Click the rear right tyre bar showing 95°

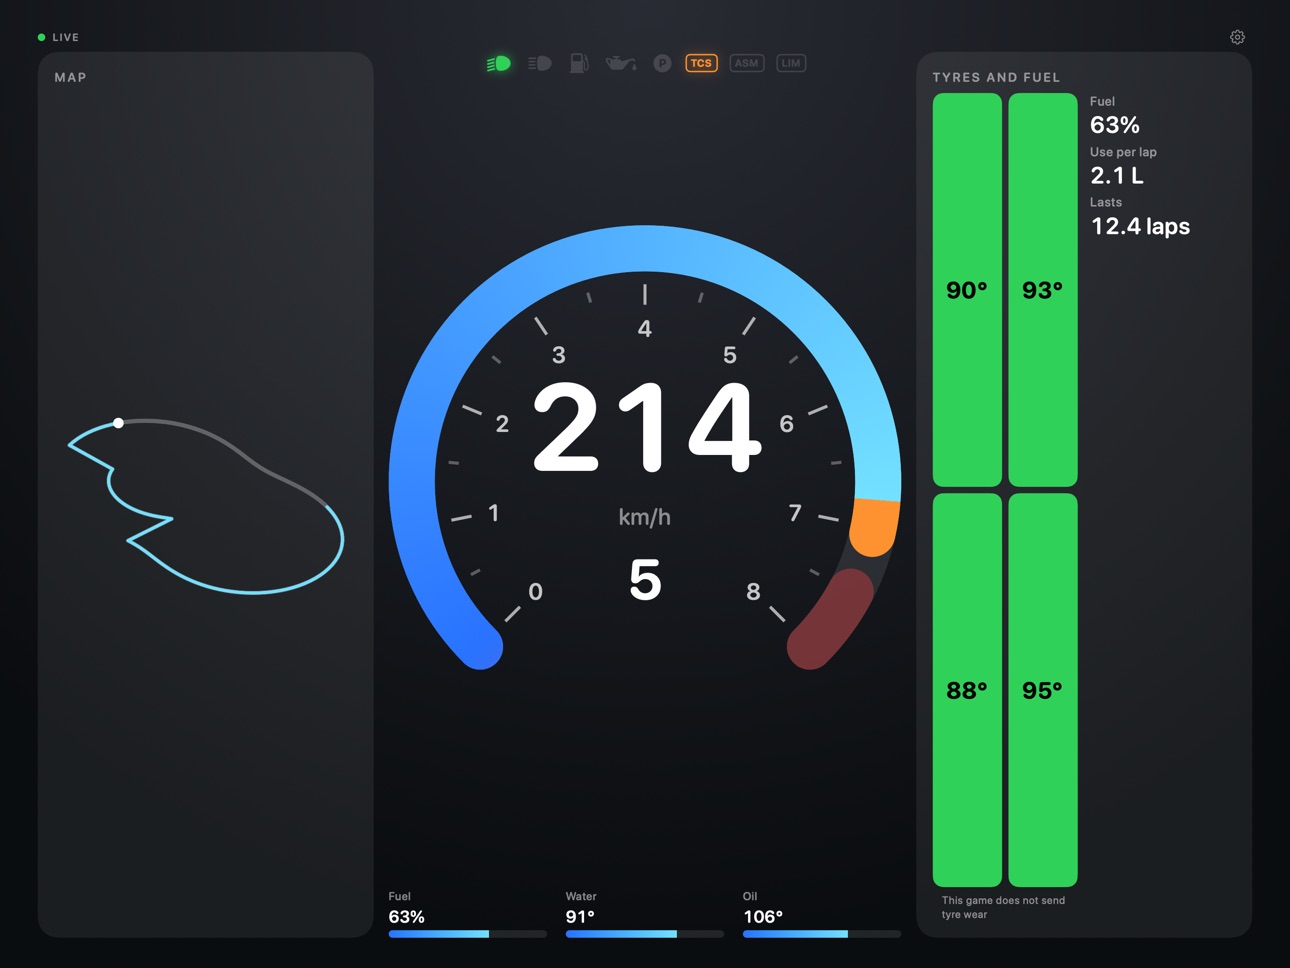click(1042, 690)
